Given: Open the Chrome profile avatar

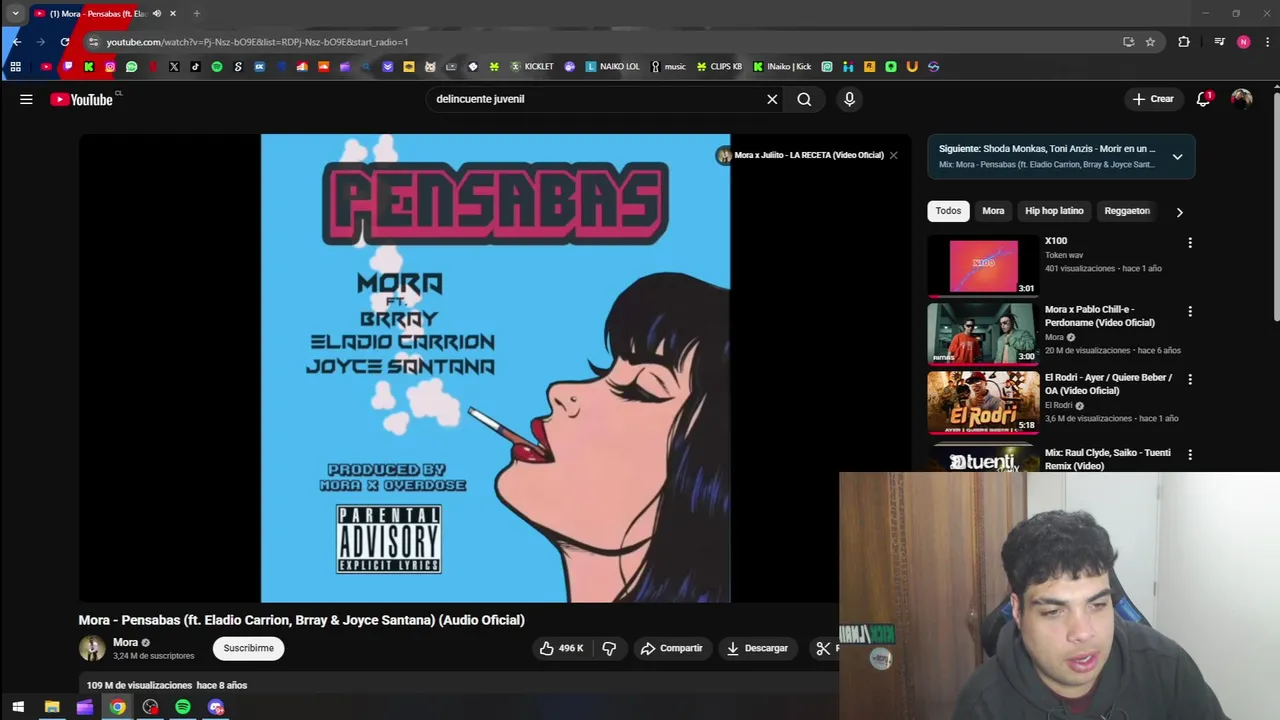Looking at the screenshot, I should pyautogui.click(x=1243, y=42).
